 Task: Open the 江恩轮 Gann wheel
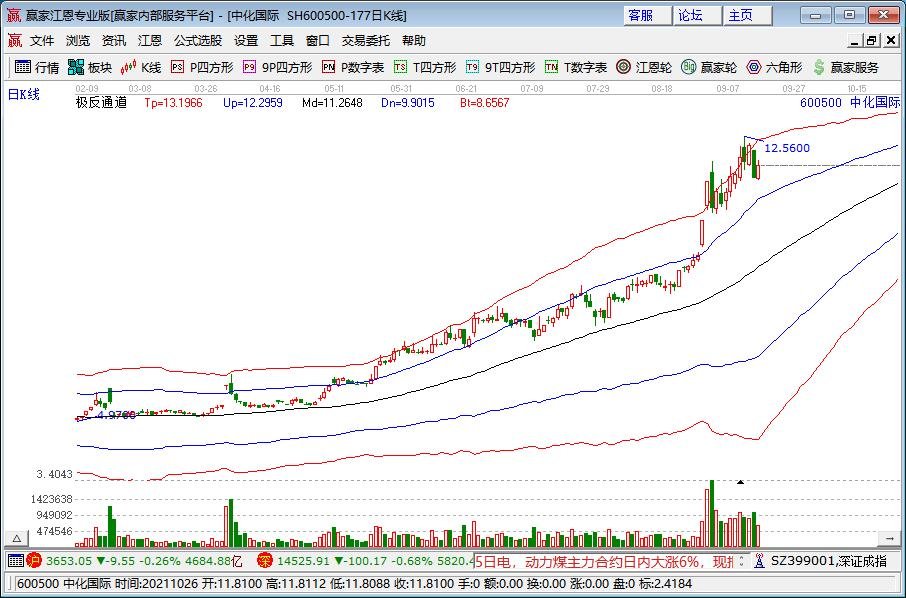[x=644, y=68]
